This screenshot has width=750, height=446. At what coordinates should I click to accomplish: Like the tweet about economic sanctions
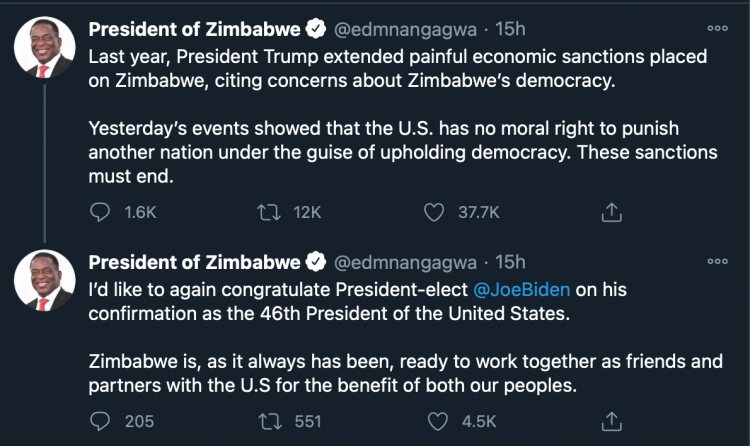pos(434,212)
